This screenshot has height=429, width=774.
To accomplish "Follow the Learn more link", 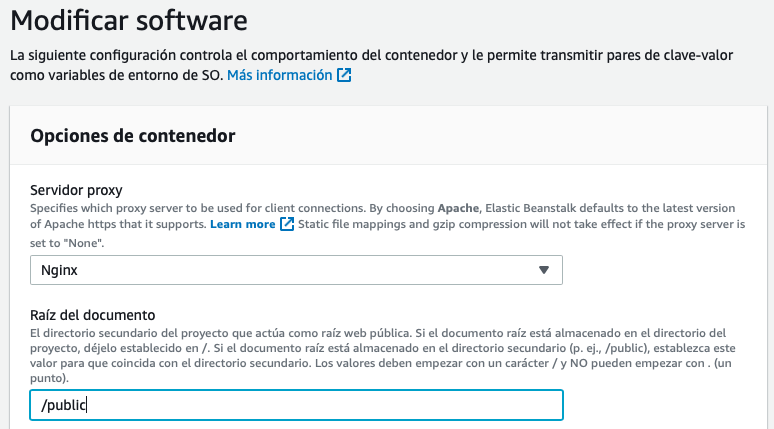I will pos(242,224).
